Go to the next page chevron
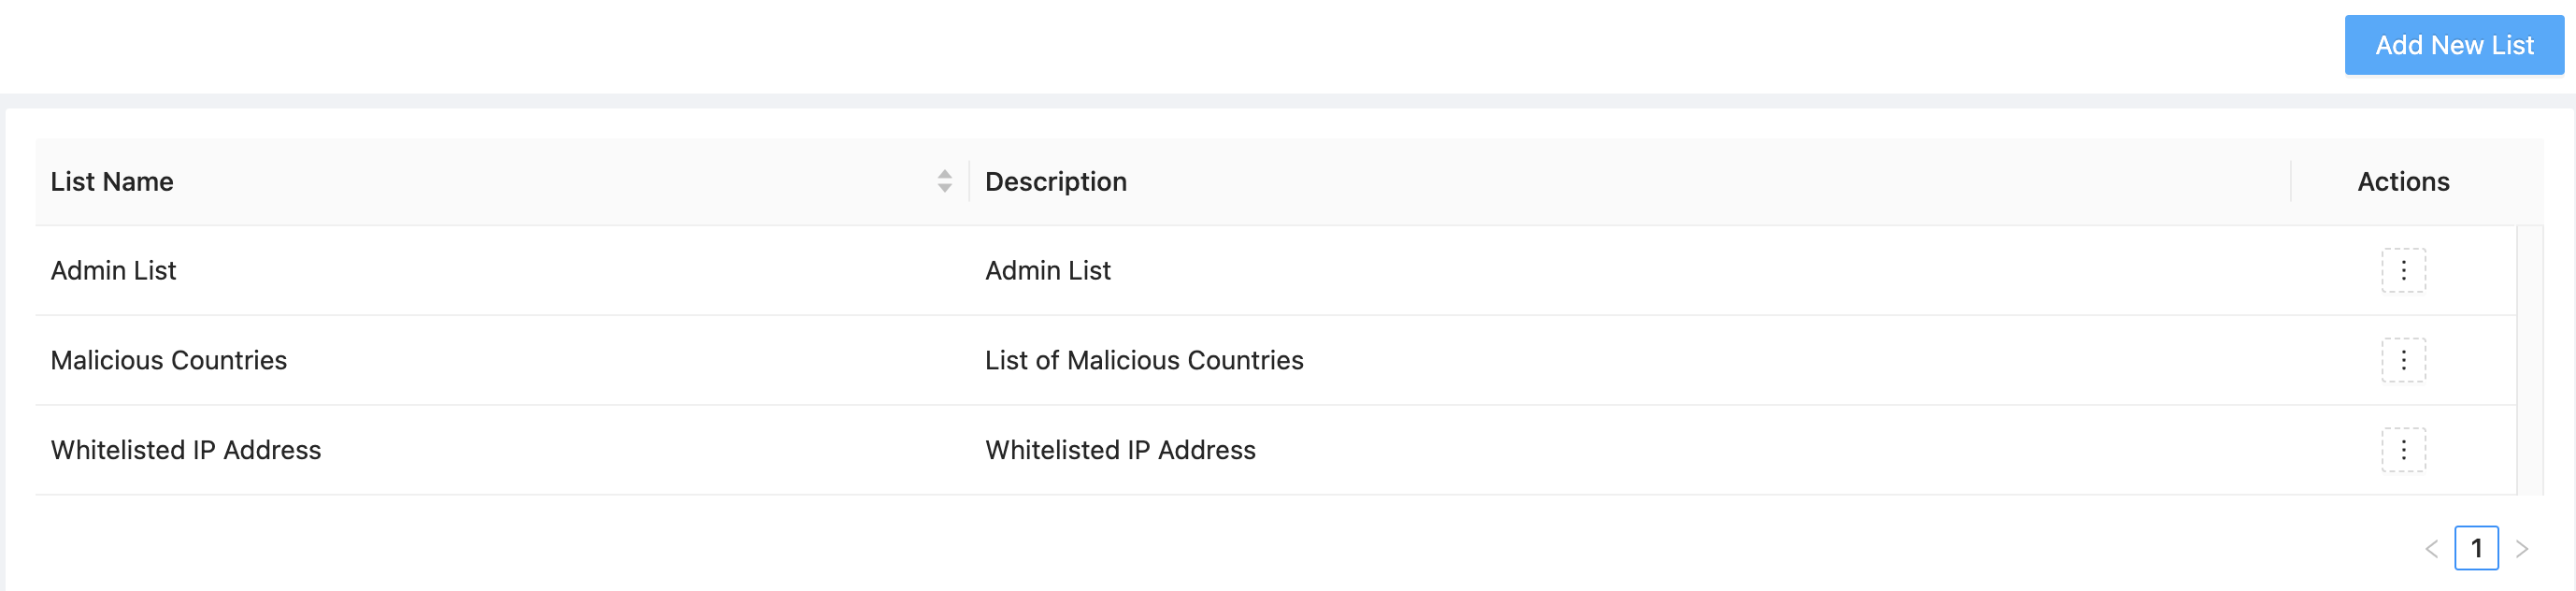This screenshot has width=2576, height=591. point(2521,548)
